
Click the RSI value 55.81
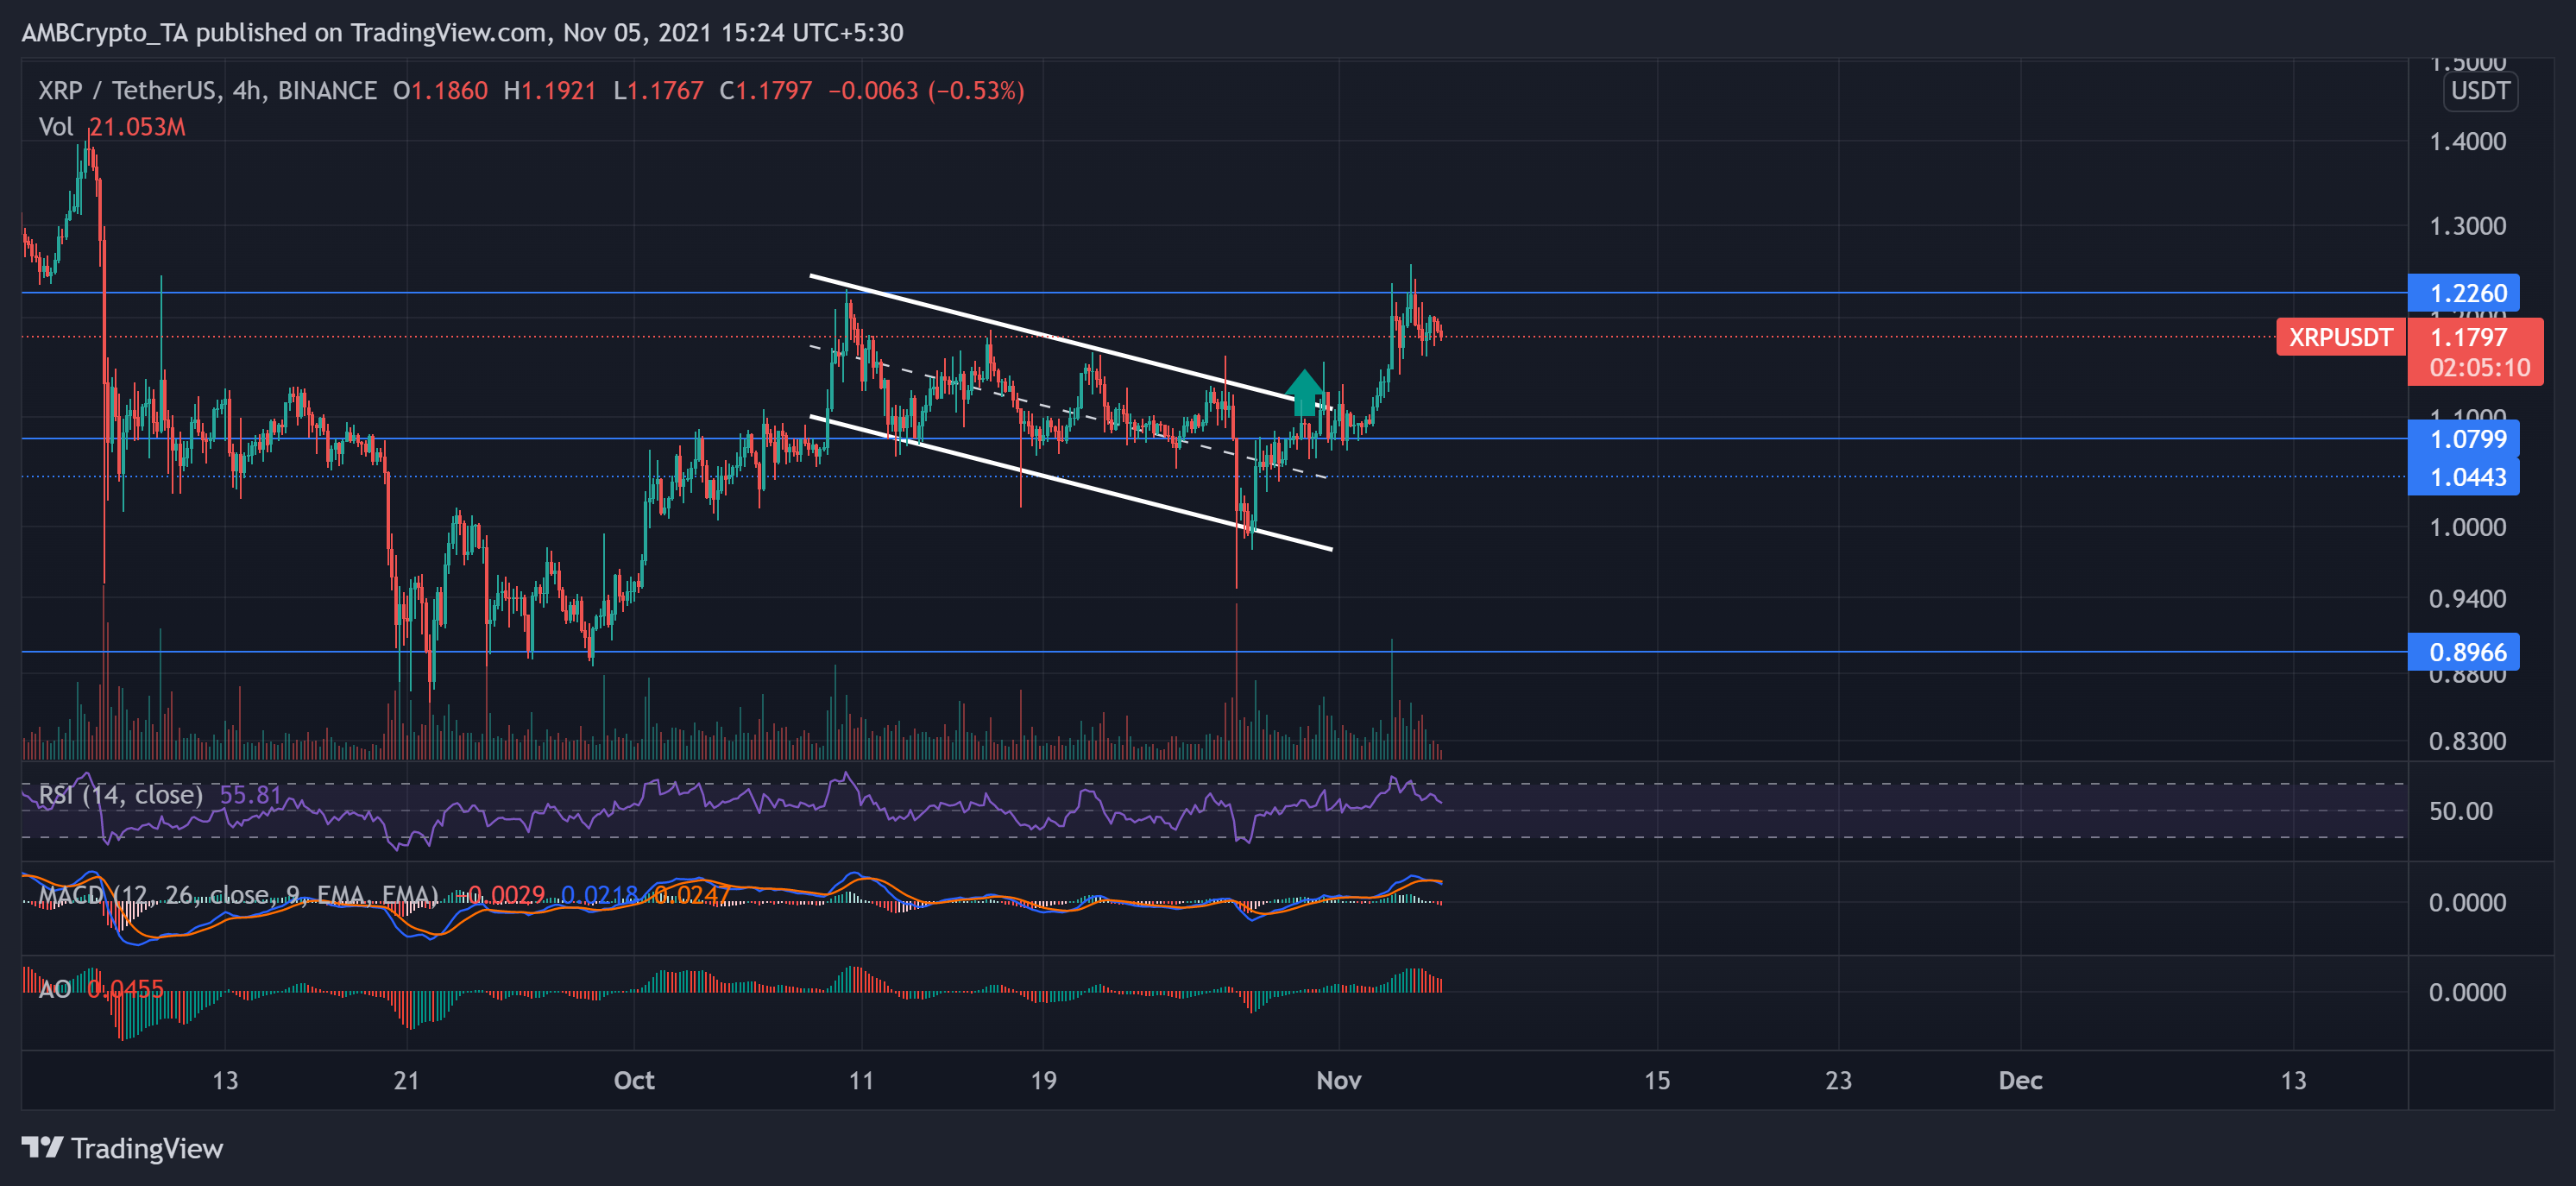(x=250, y=795)
